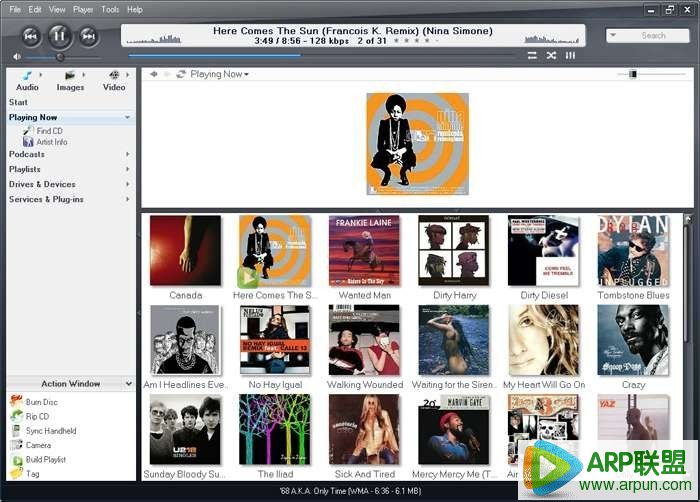This screenshot has height=502, width=700.
Task: Click the Camera action
Action: (30, 445)
